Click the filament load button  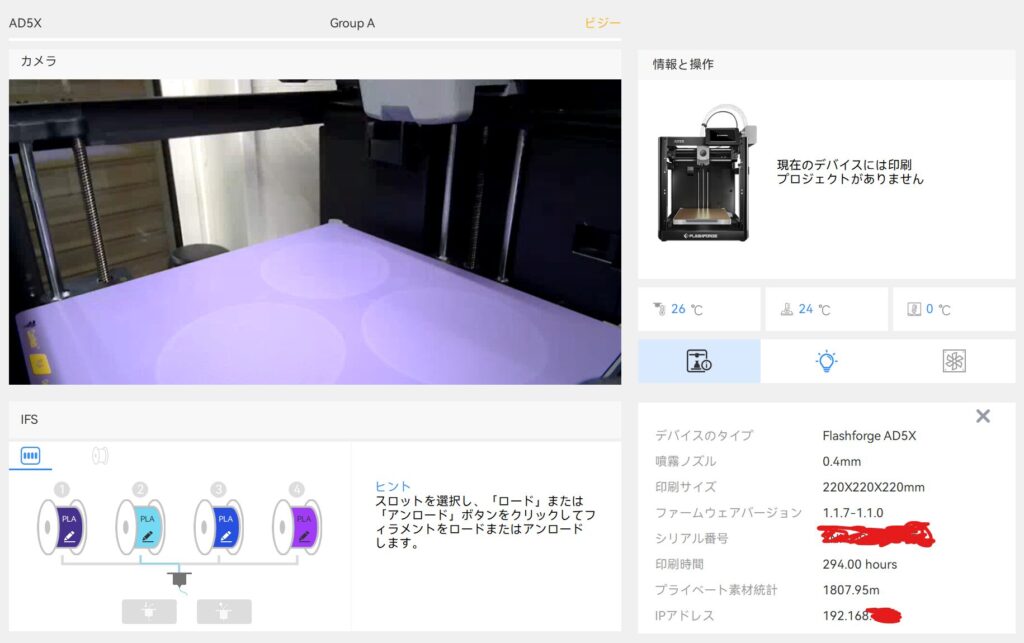149,611
